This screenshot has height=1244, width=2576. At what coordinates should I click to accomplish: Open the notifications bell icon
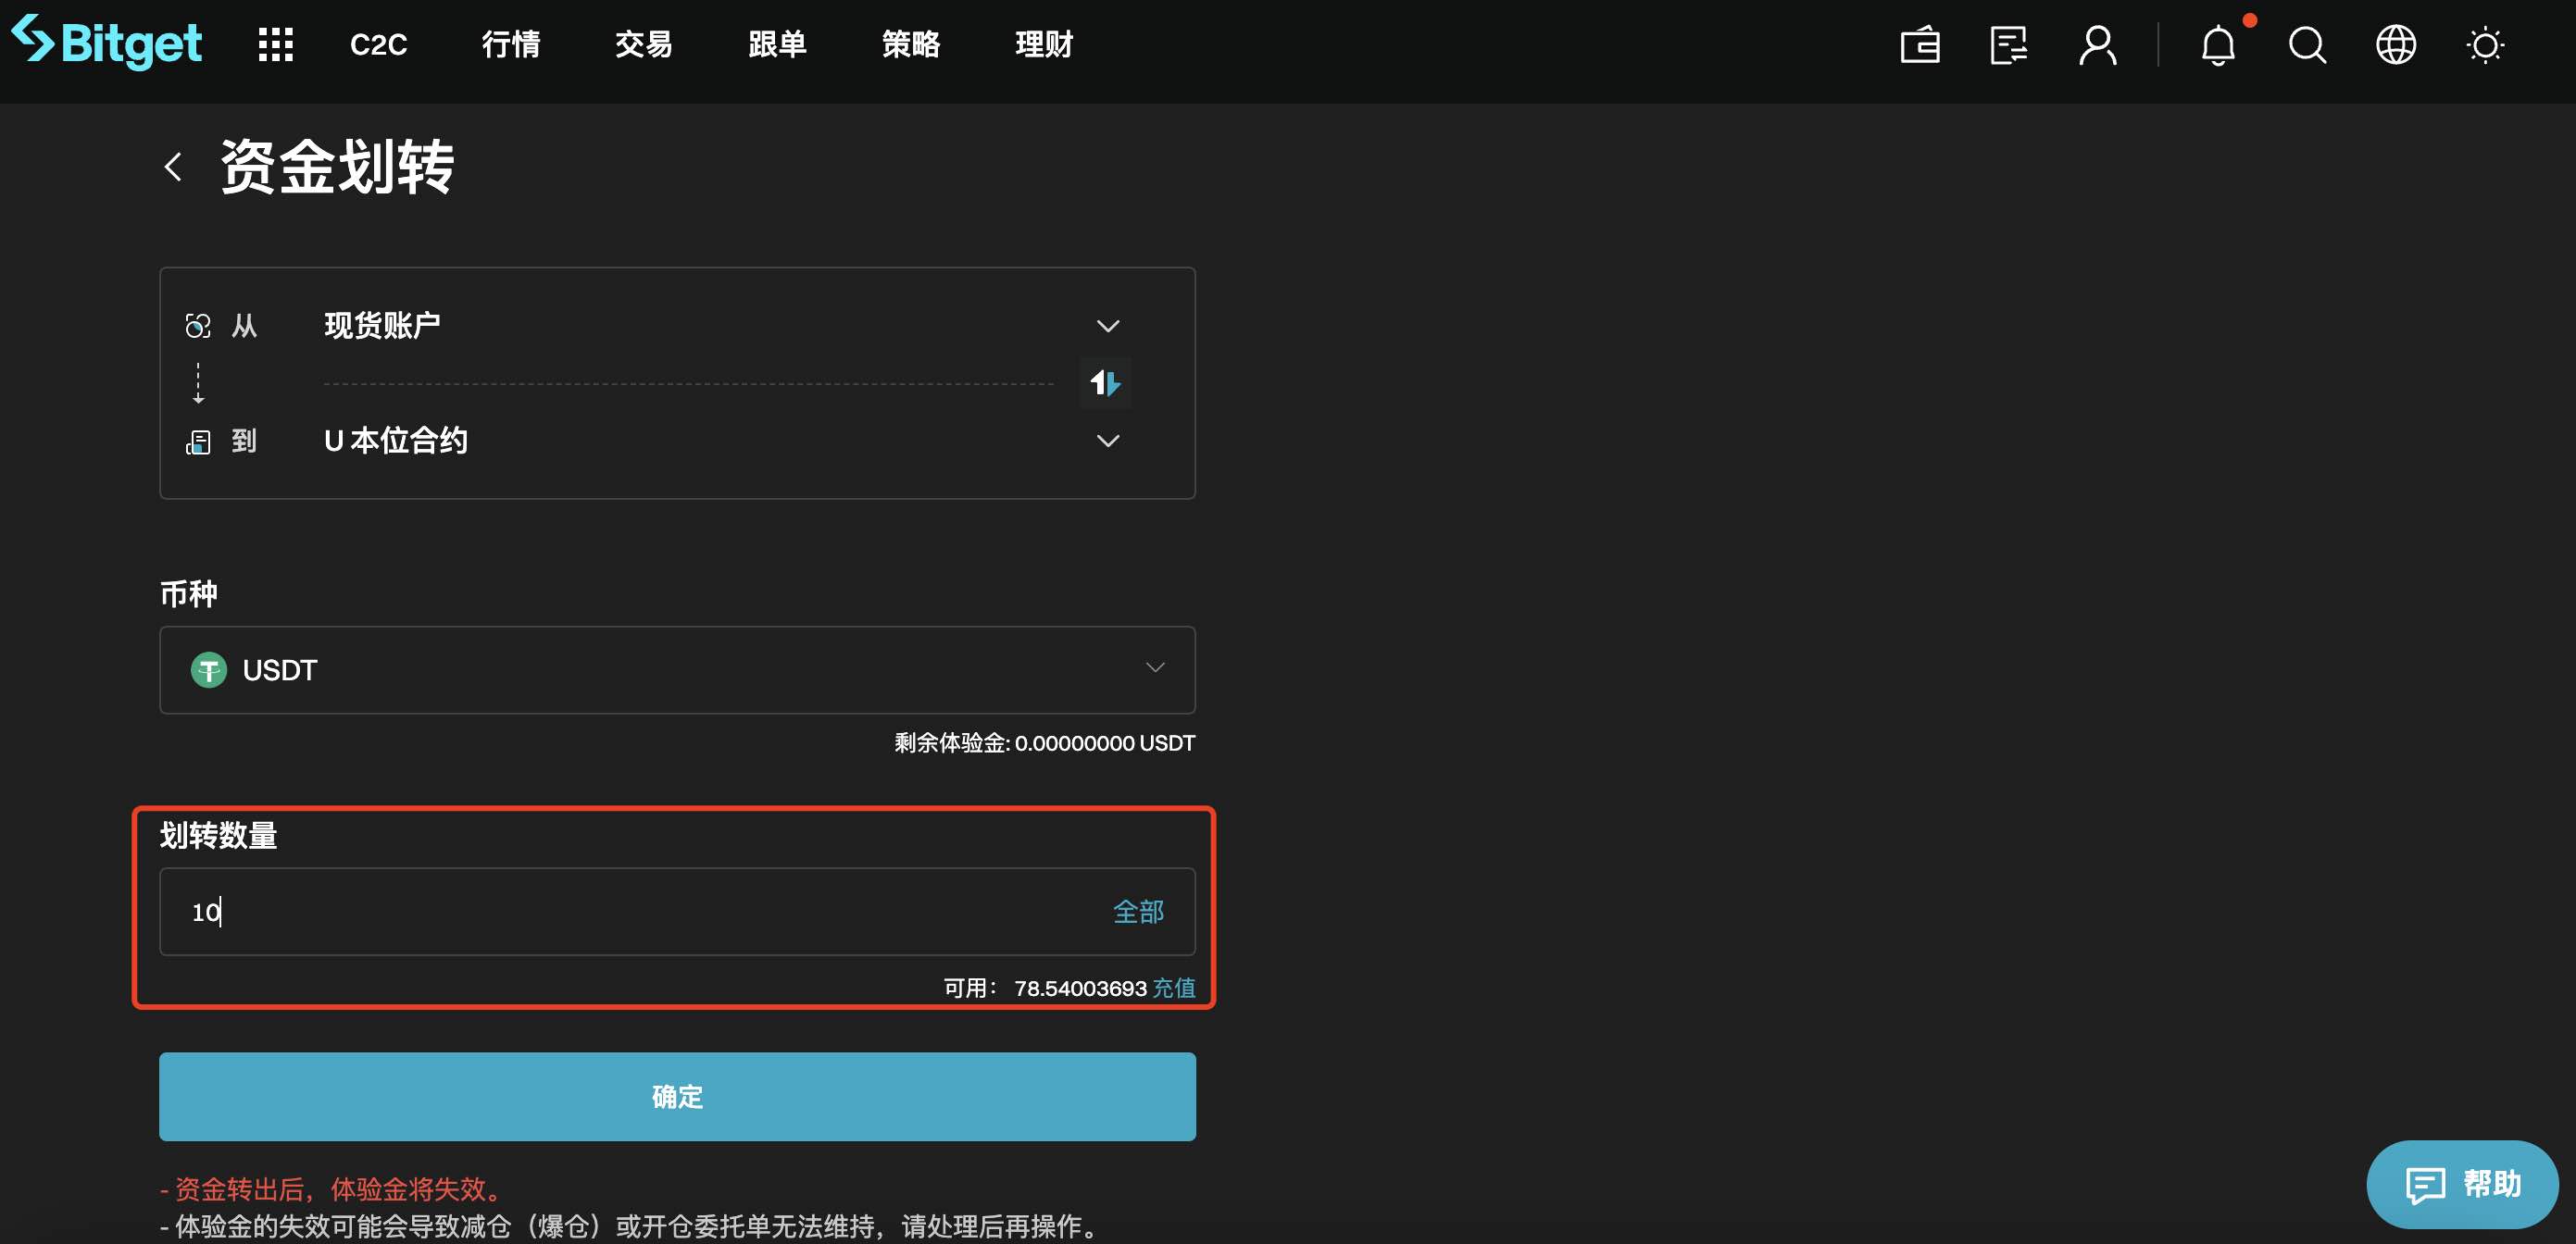(x=2218, y=45)
